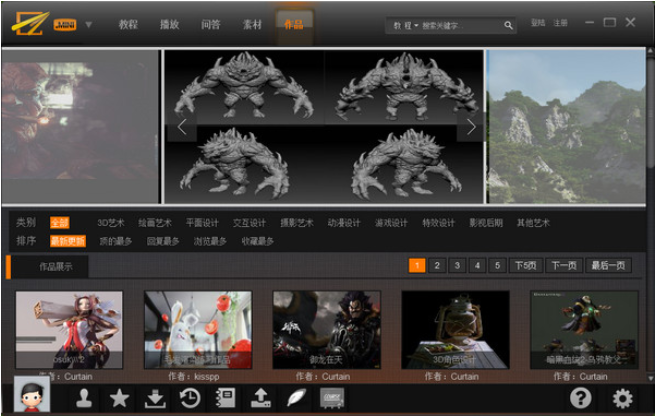Open the 3D角色设计 lantern thumbnail
657x416 pixels.
pyautogui.click(x=455, y=330)
